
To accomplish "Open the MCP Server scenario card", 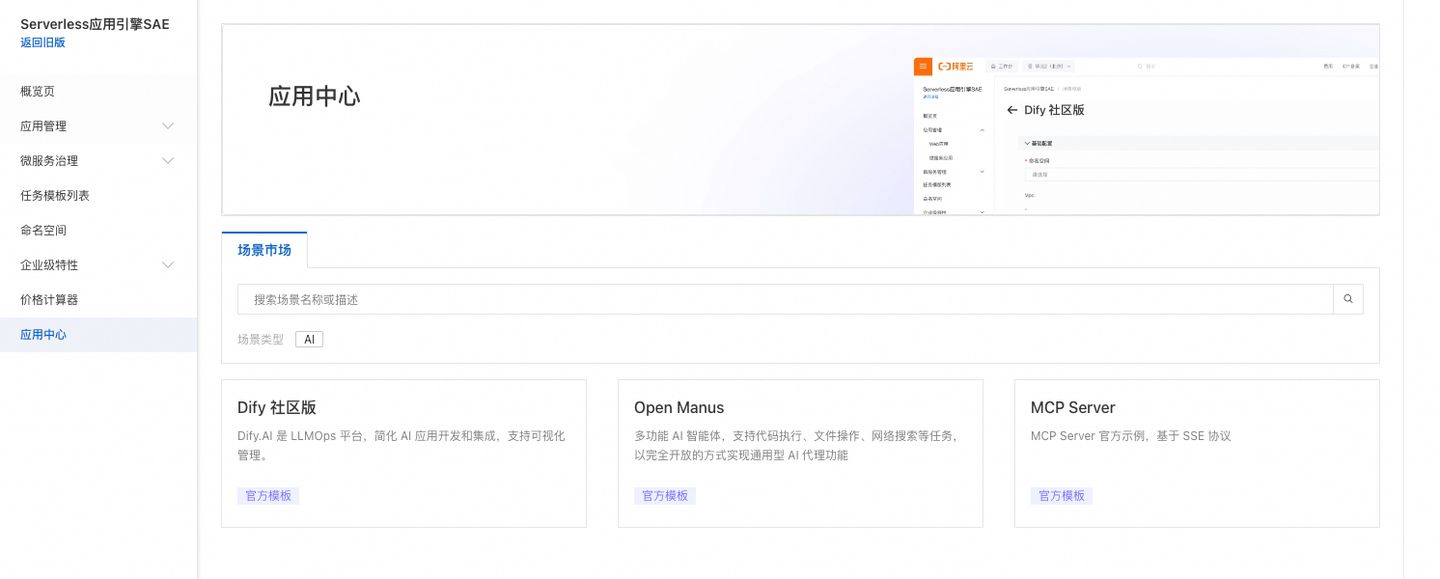I will pyautogui.click(x=1196, y=452).
